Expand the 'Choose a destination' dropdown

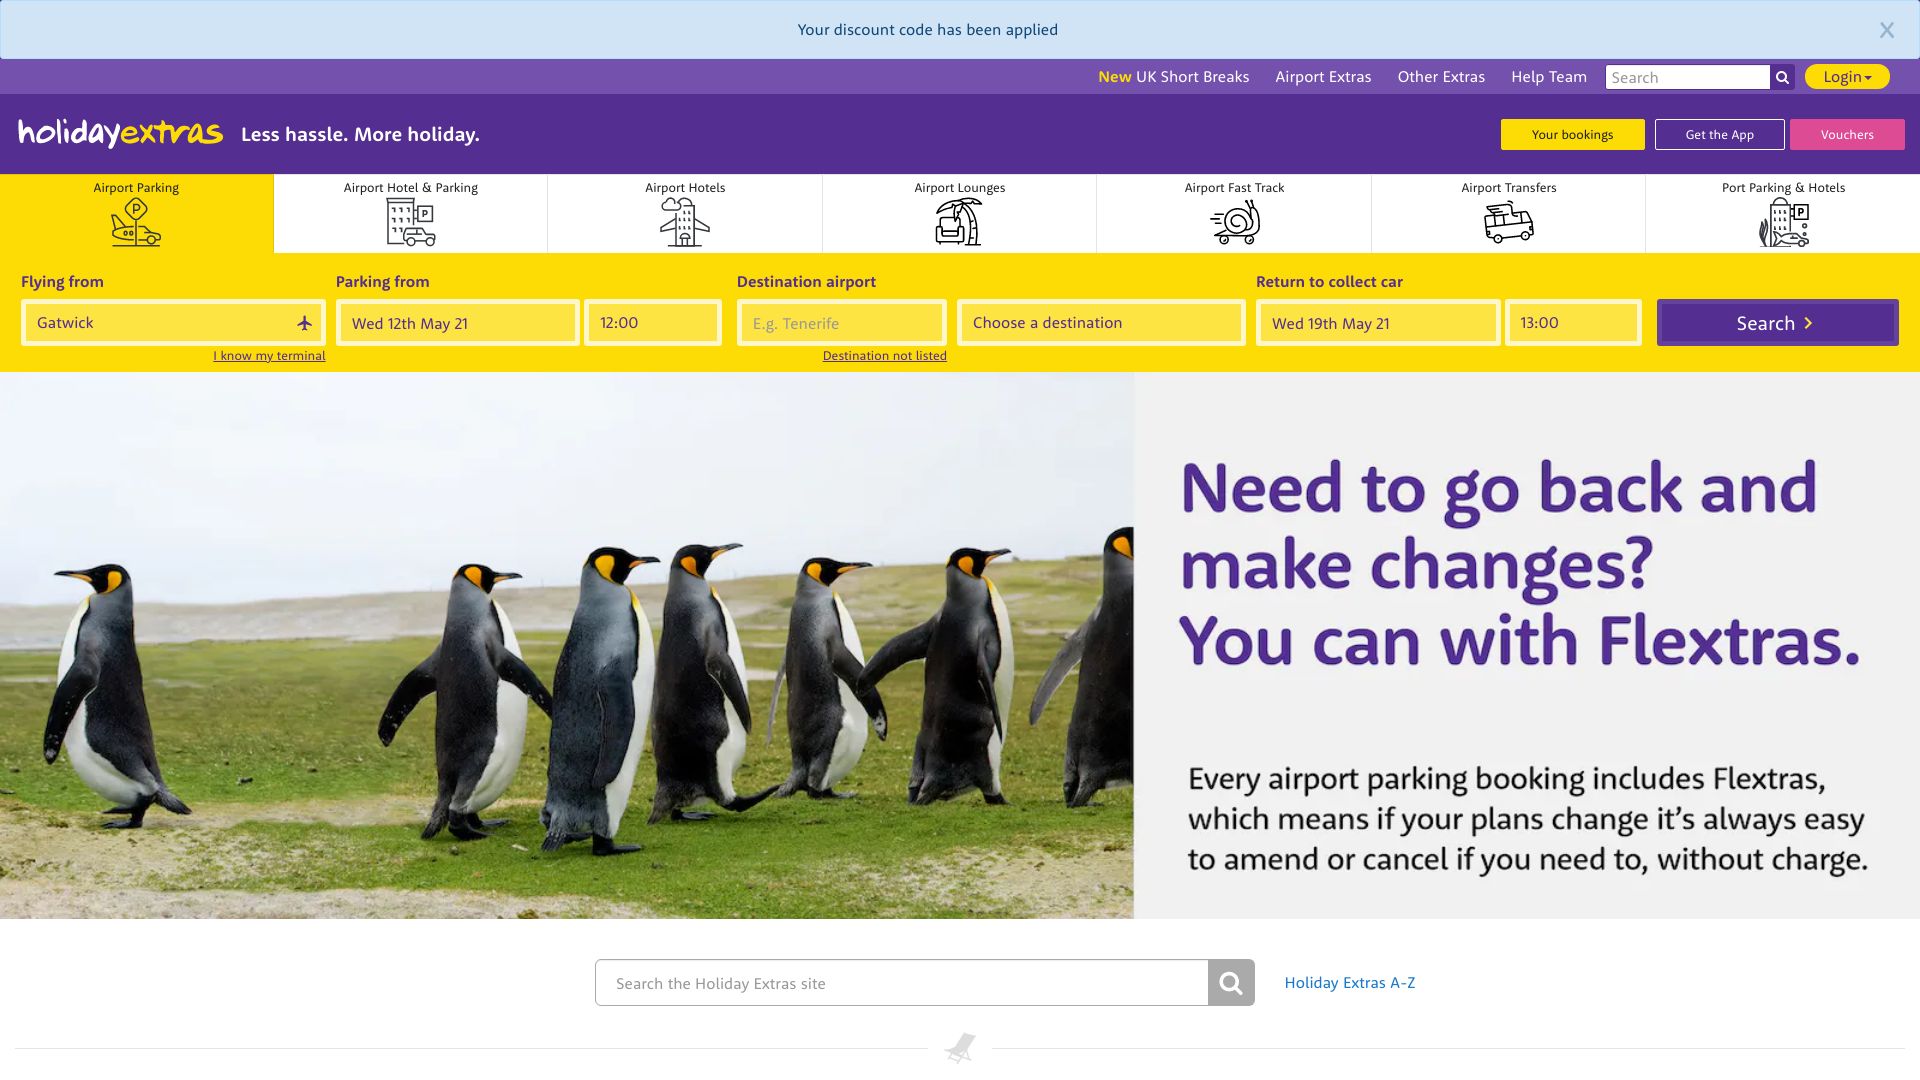tap(1100, 322)
